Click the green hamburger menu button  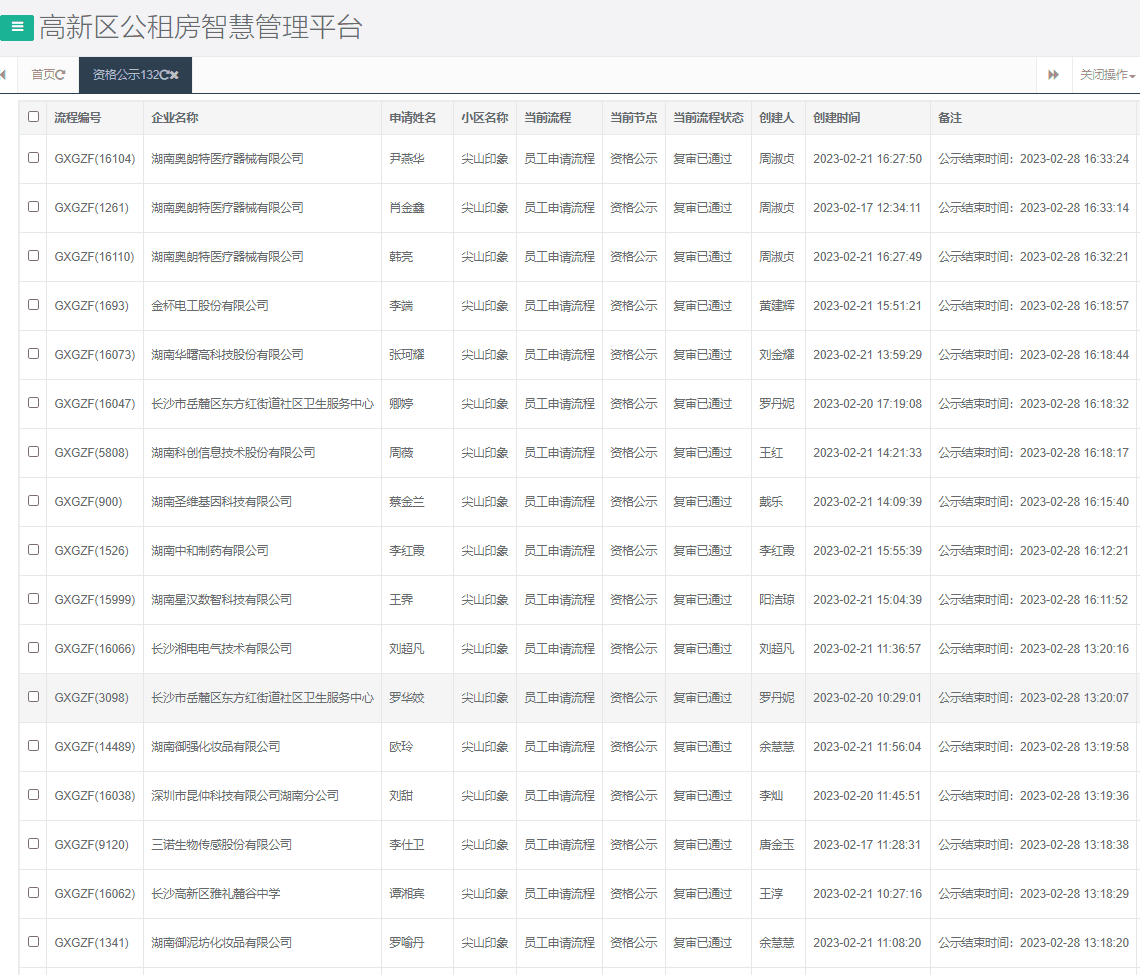pos(17,28)
